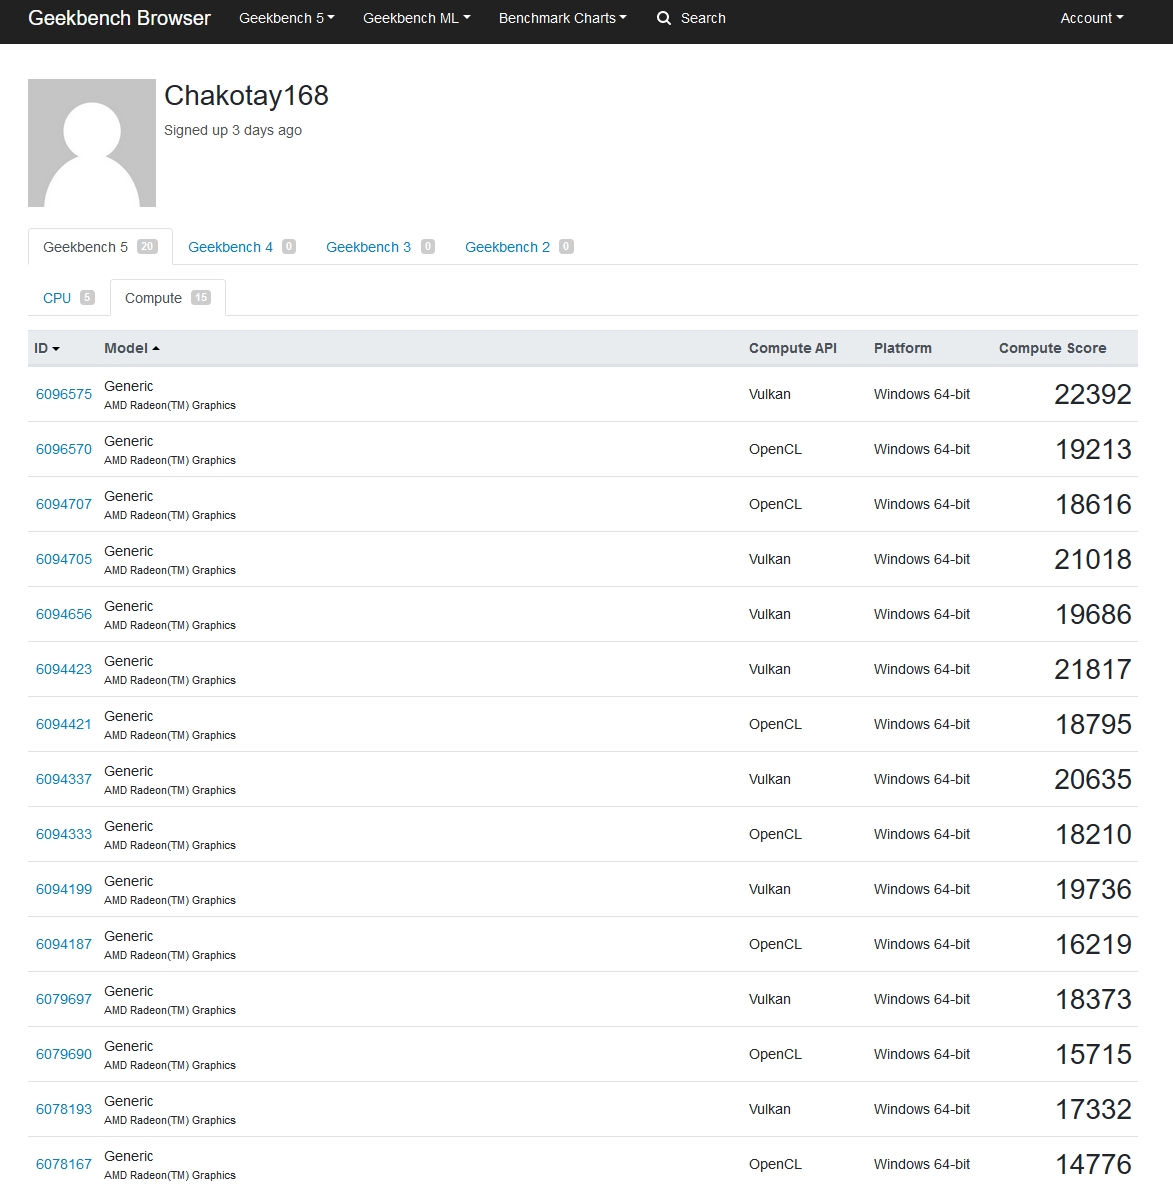This screenshot has width=1173, height=1199.
Task: Sort table by Model column
Action: pos(132,349)
